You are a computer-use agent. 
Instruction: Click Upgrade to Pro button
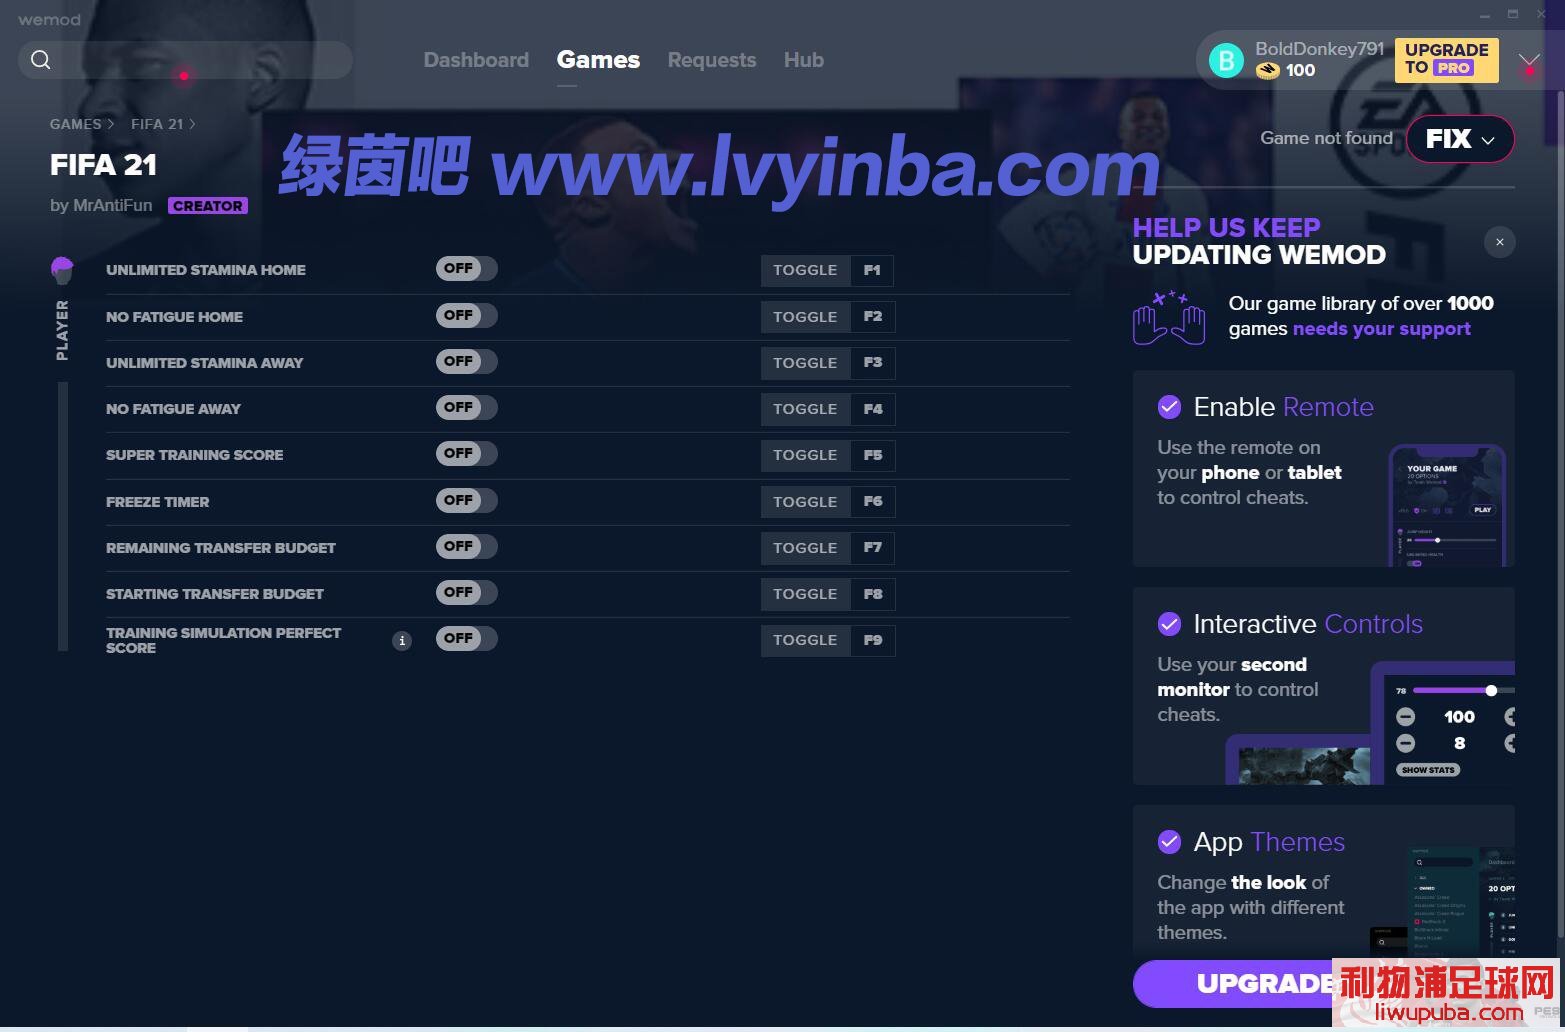tap(1446, 60)
